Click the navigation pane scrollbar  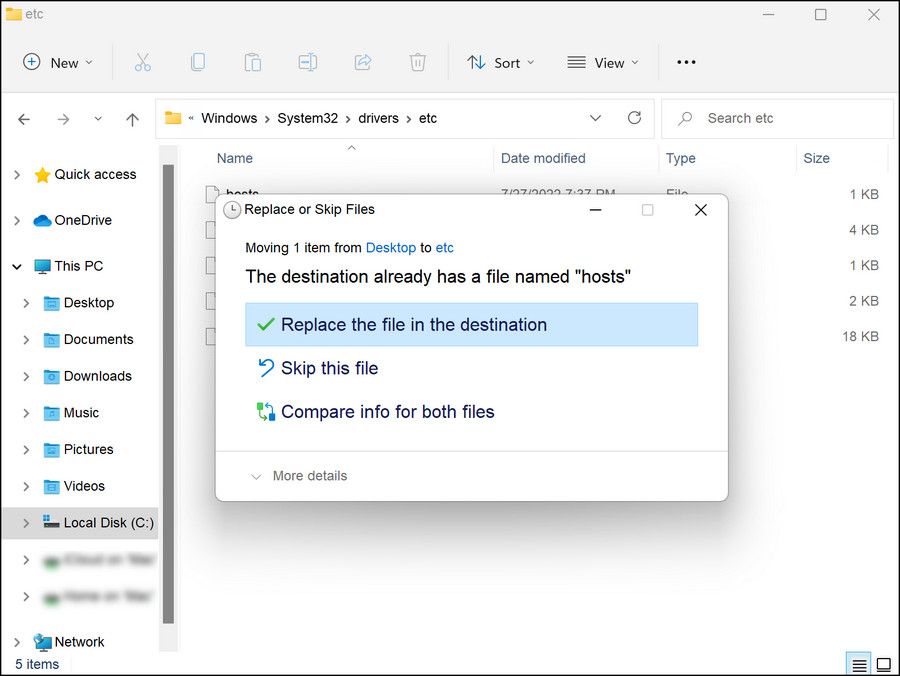pos(168,394)
